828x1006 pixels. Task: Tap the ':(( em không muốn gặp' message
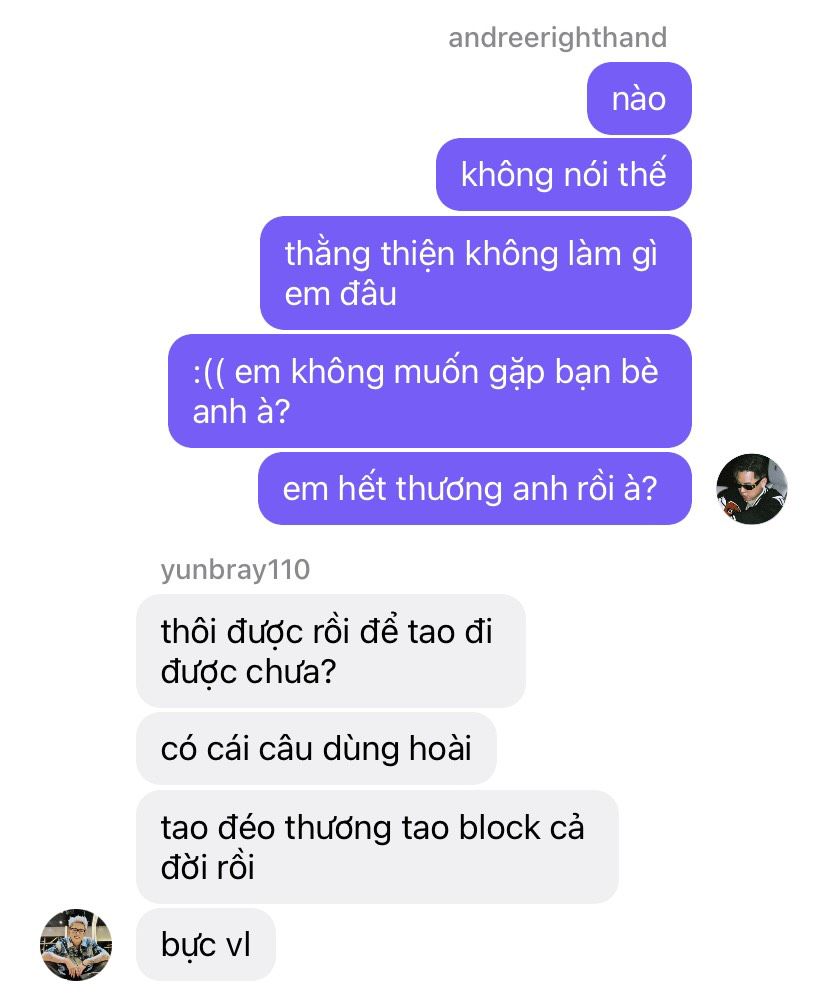430,391
